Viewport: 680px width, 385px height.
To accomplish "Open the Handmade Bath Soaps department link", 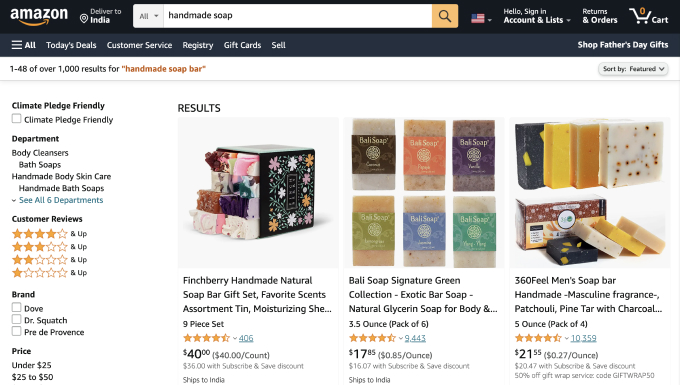I will pyautogui.click(x=61, y=188).
